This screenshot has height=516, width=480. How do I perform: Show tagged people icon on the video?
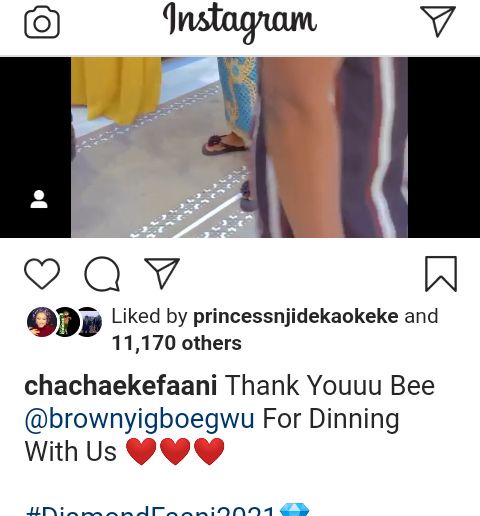pos(39,199)
